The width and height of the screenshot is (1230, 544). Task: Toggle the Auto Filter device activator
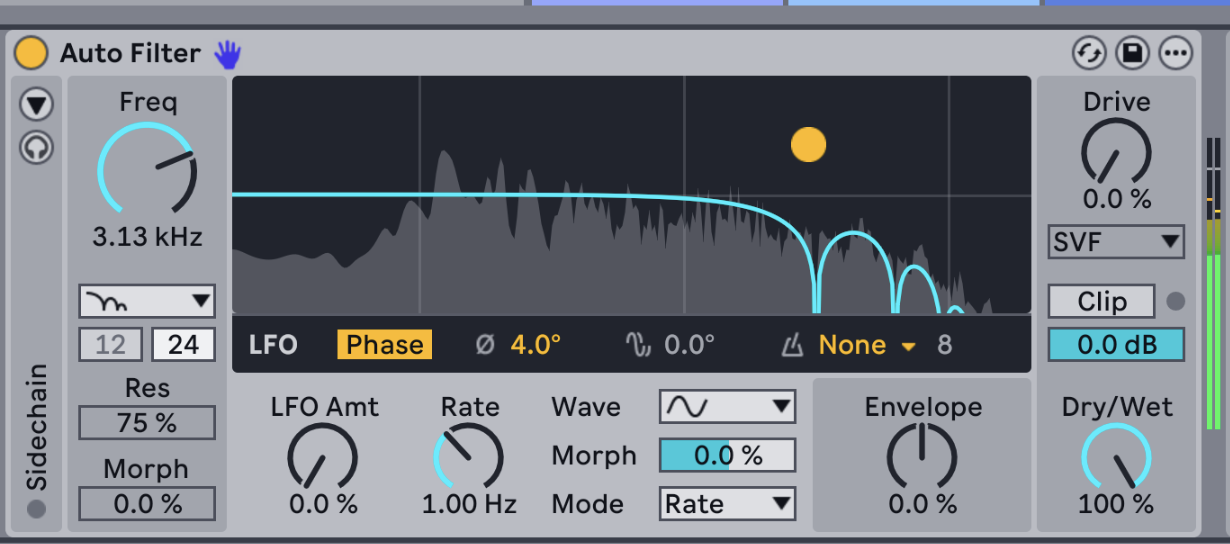[31, 53]
